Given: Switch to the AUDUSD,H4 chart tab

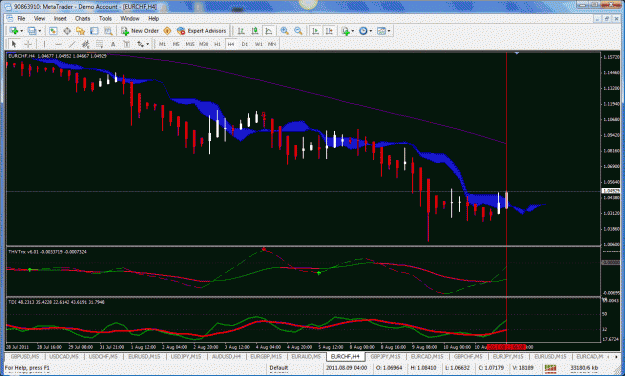Looking at the screenshot, I should pos(226,356).
